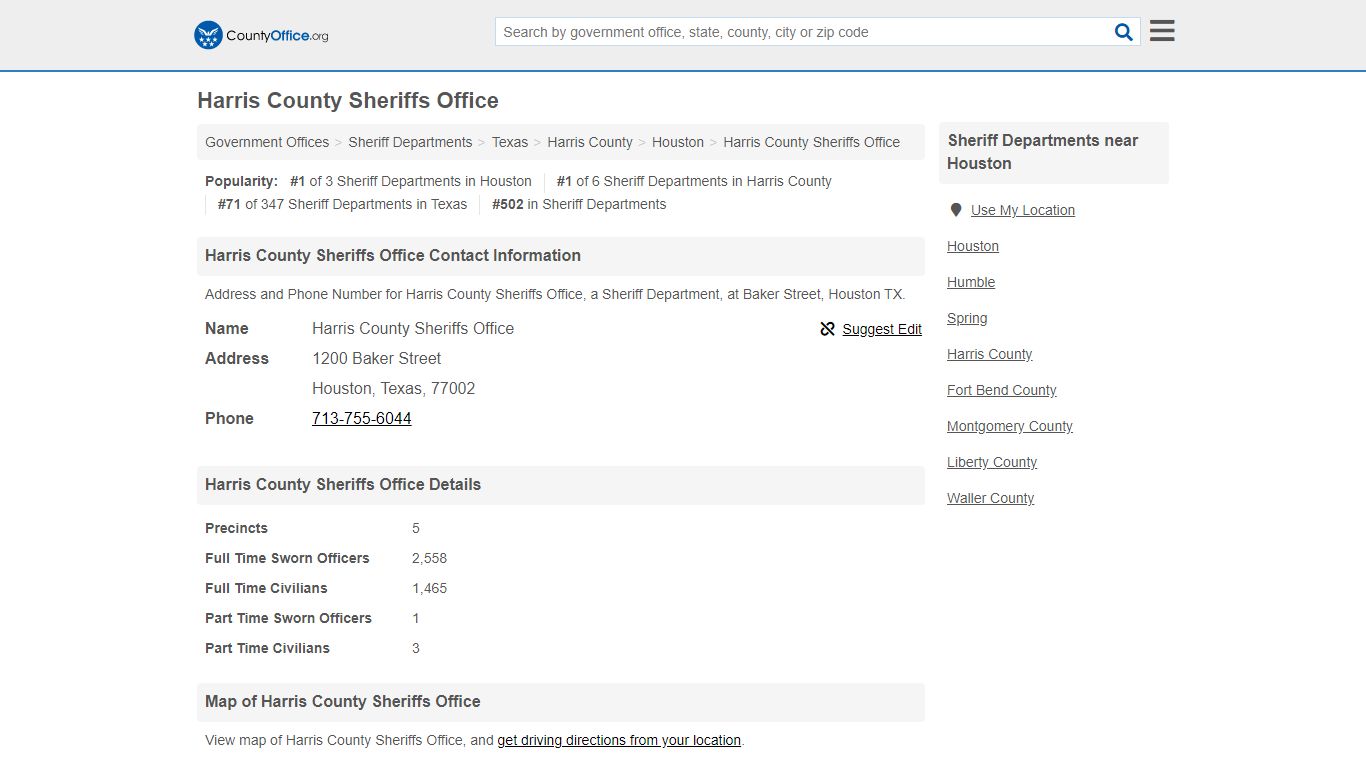
Task: Open Harris County breadcrumb link
Action: point(590,142)
